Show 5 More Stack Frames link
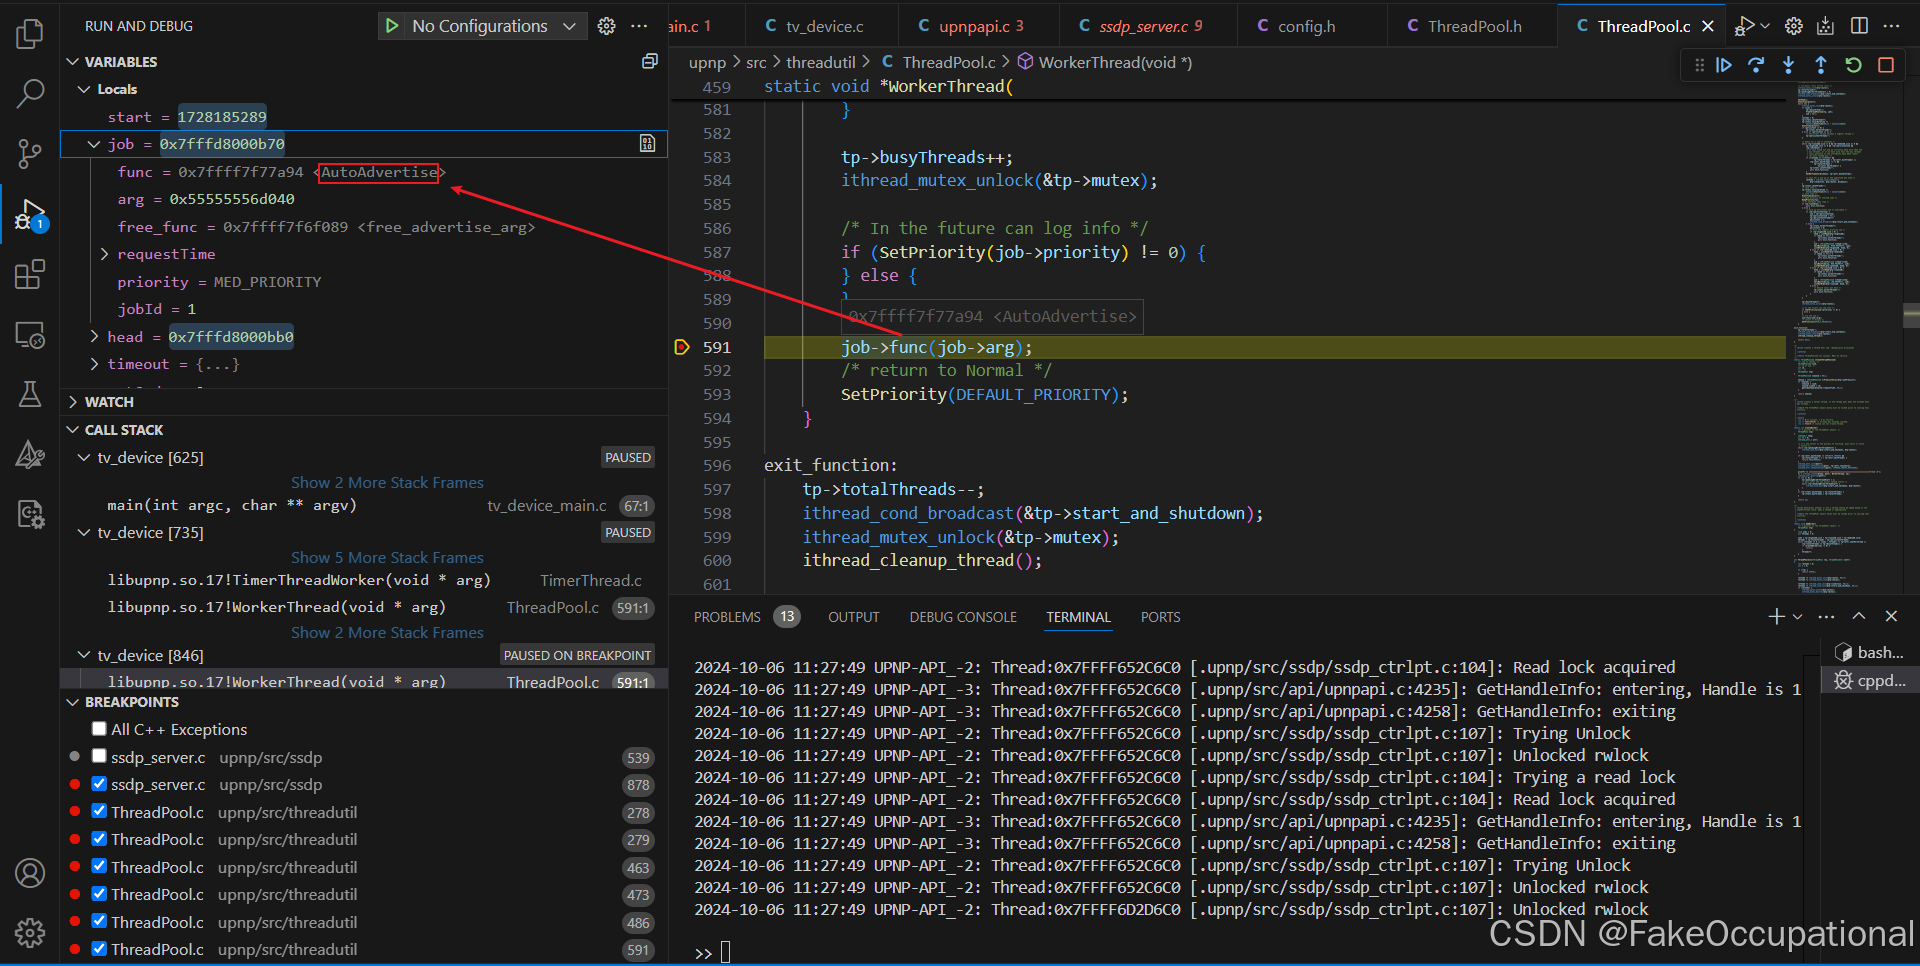 tap(387, 557)
